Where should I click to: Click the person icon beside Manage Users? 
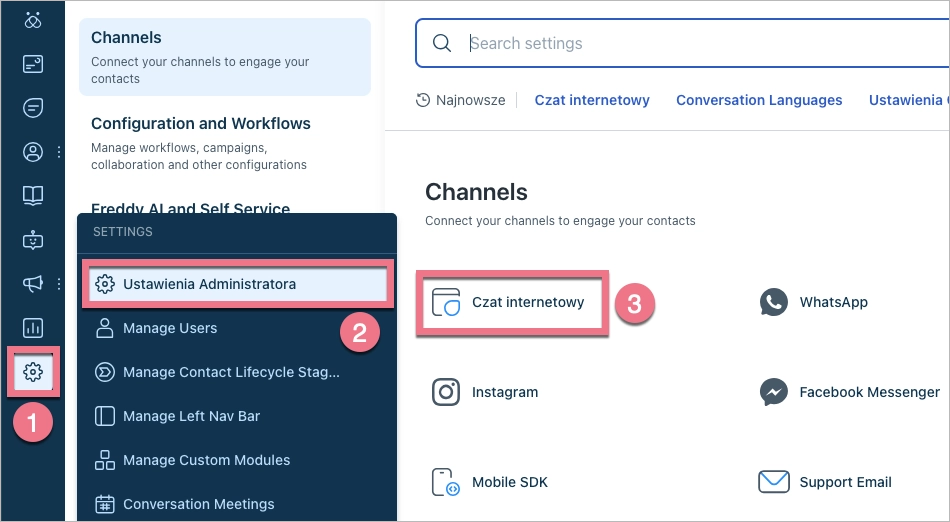(x=105, y=328)
